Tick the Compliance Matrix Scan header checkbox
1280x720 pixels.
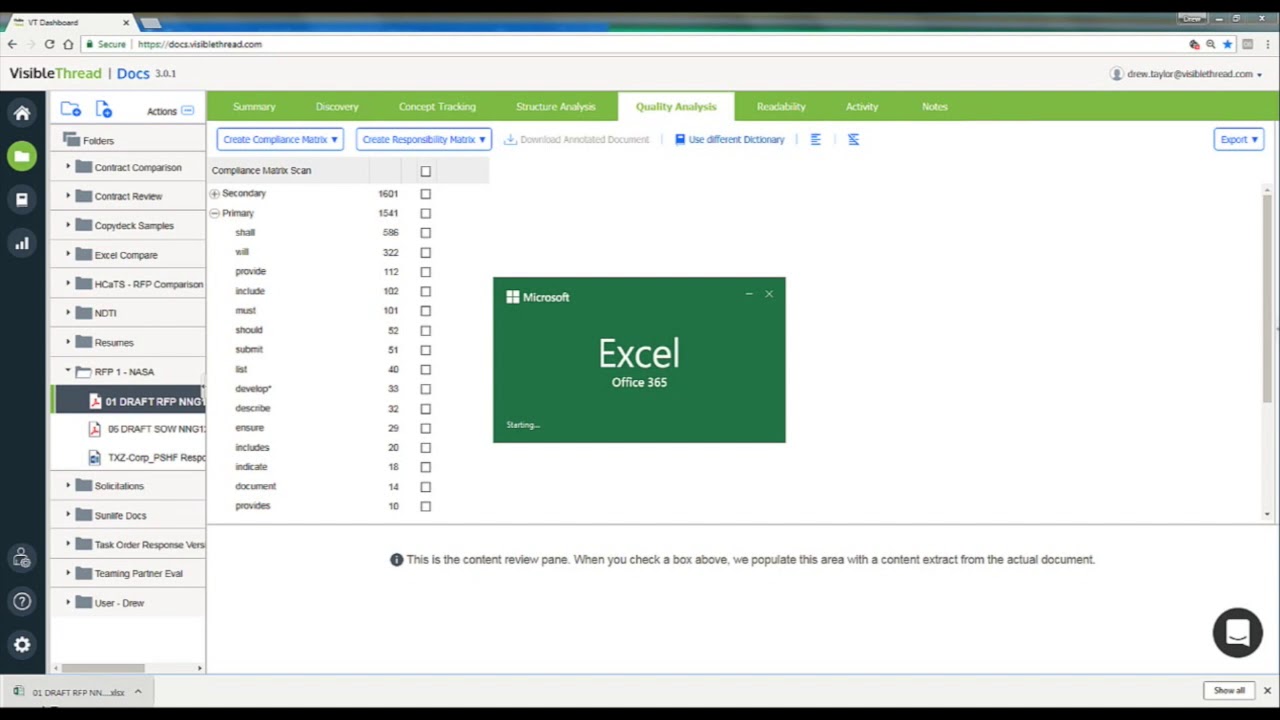click(426, 172)
